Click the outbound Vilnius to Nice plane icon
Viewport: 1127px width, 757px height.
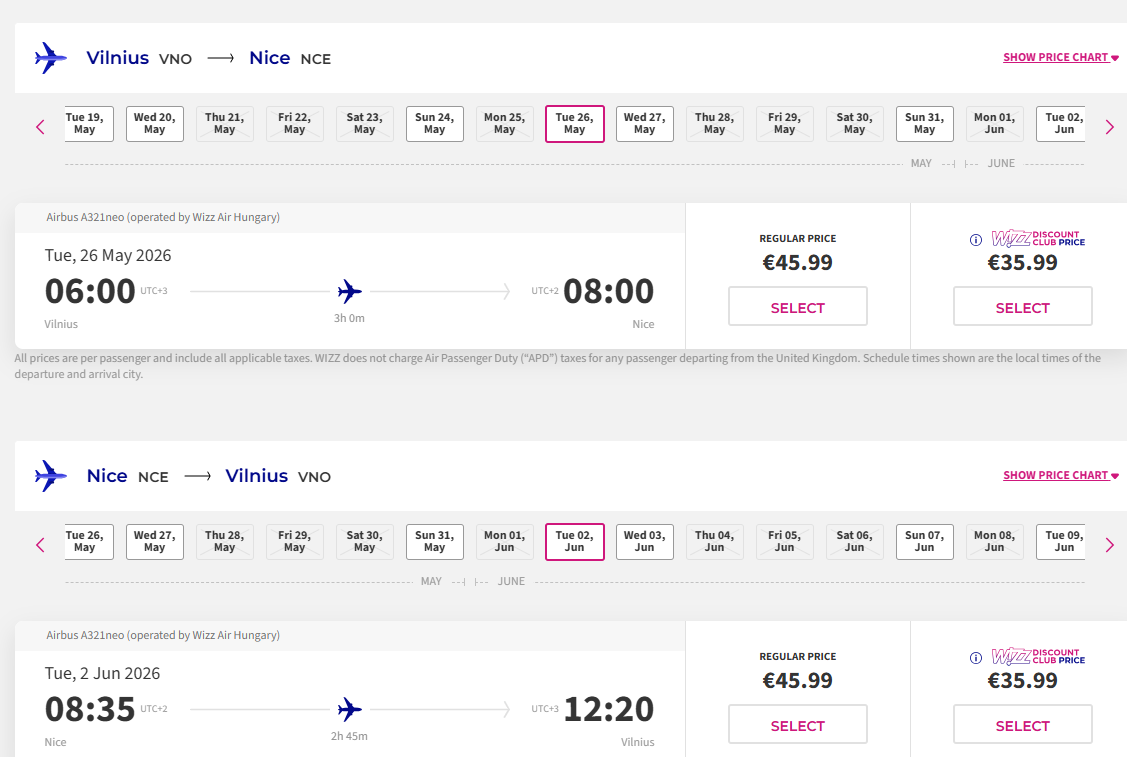point(50,58)
